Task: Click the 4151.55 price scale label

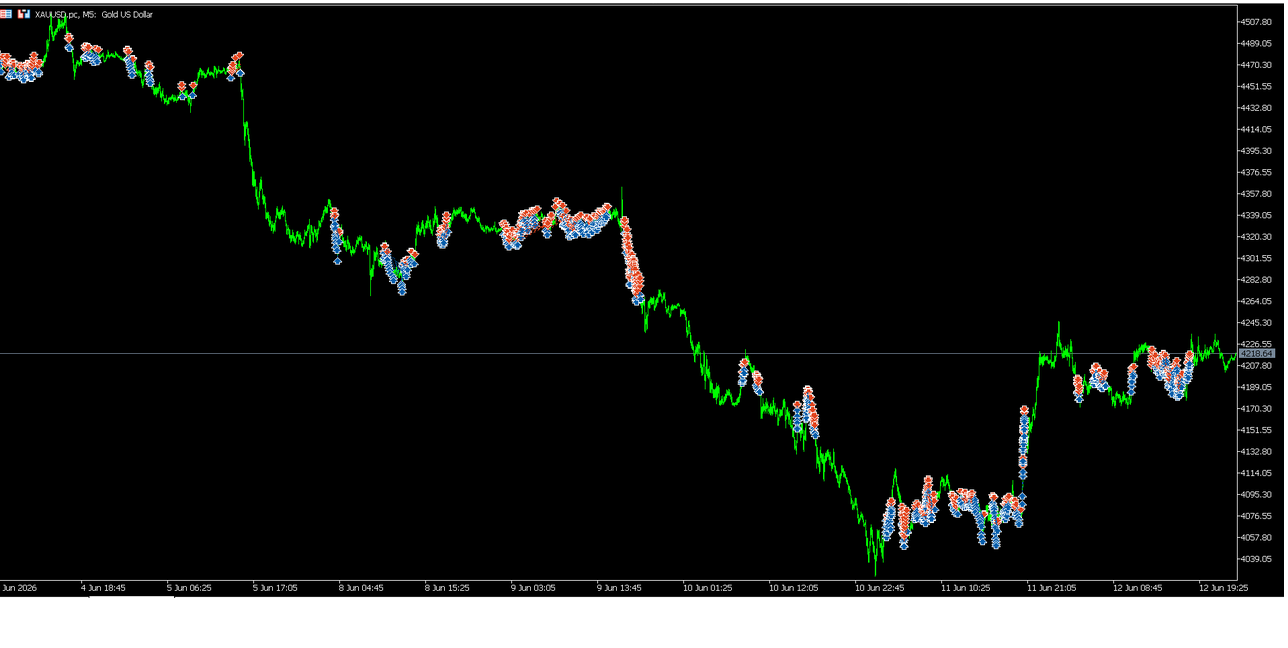Action: click(1257, 430)
